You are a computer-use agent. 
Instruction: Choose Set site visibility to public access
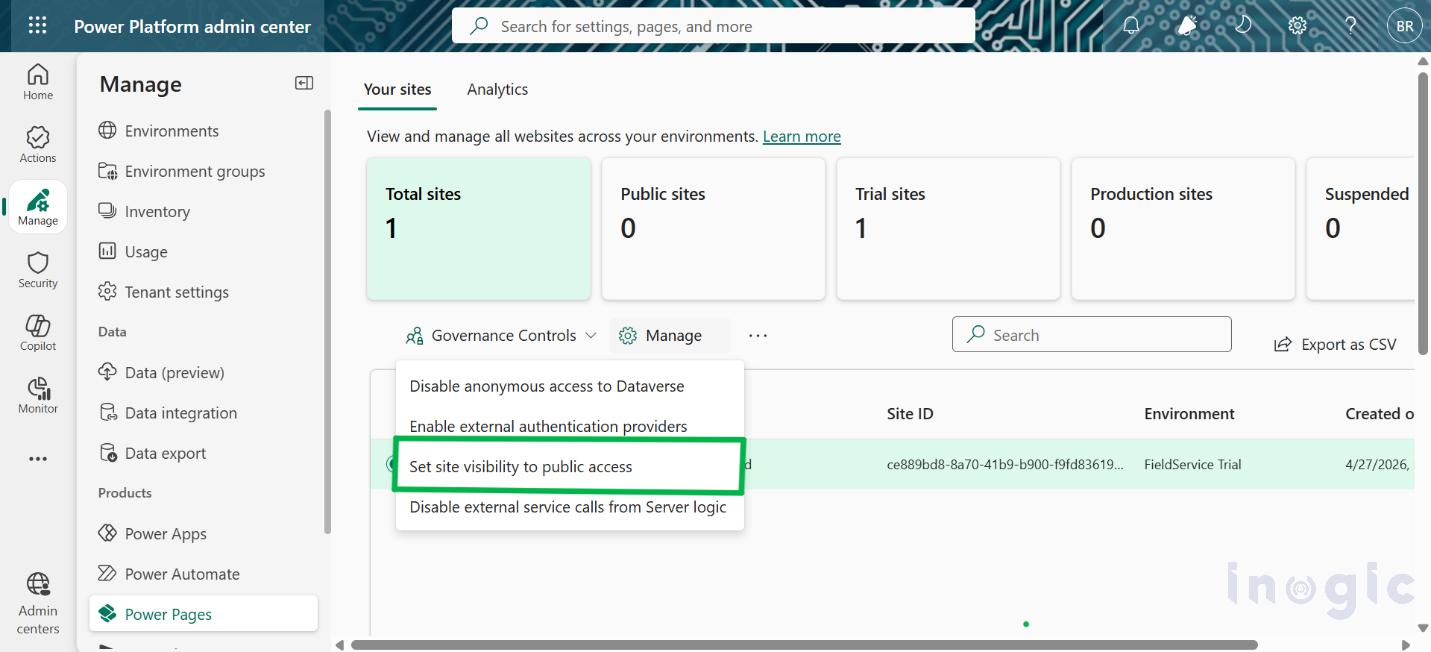(x=570, y=466)
